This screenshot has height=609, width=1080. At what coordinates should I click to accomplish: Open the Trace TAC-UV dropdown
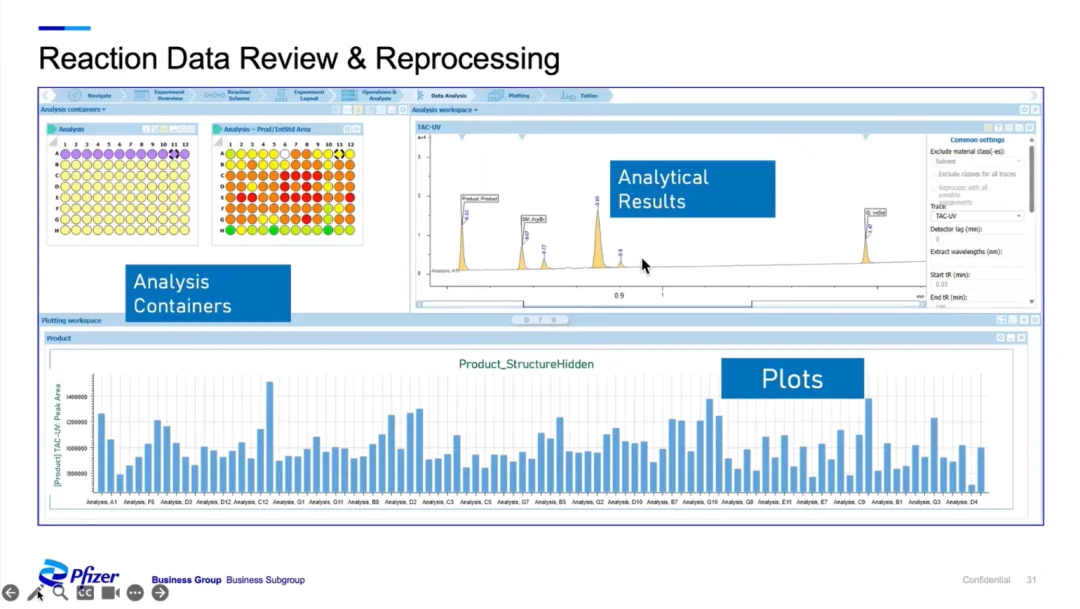[977, 216]
